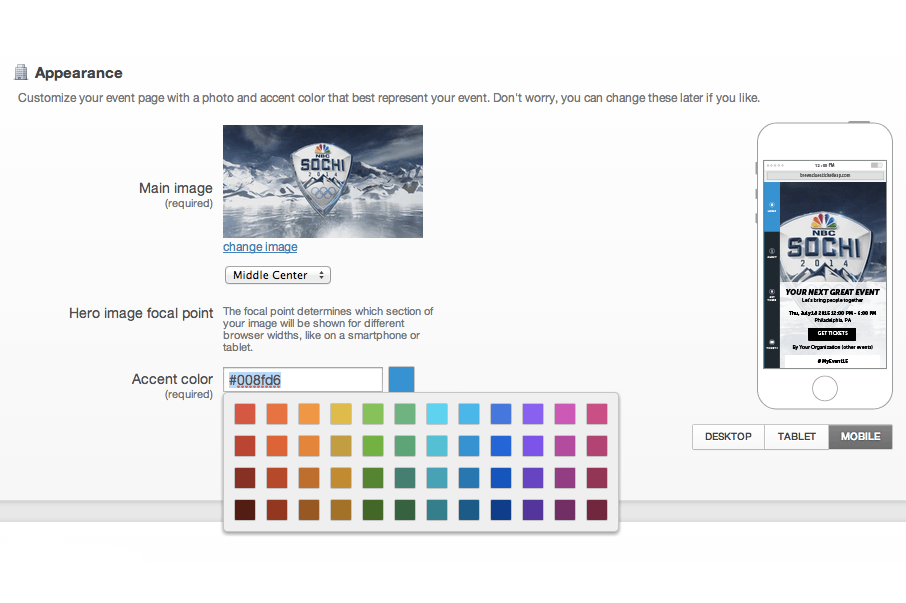Pick the darkest brown-orange swatch
Screen dimensions: 906x603
(x=309, y=510)
